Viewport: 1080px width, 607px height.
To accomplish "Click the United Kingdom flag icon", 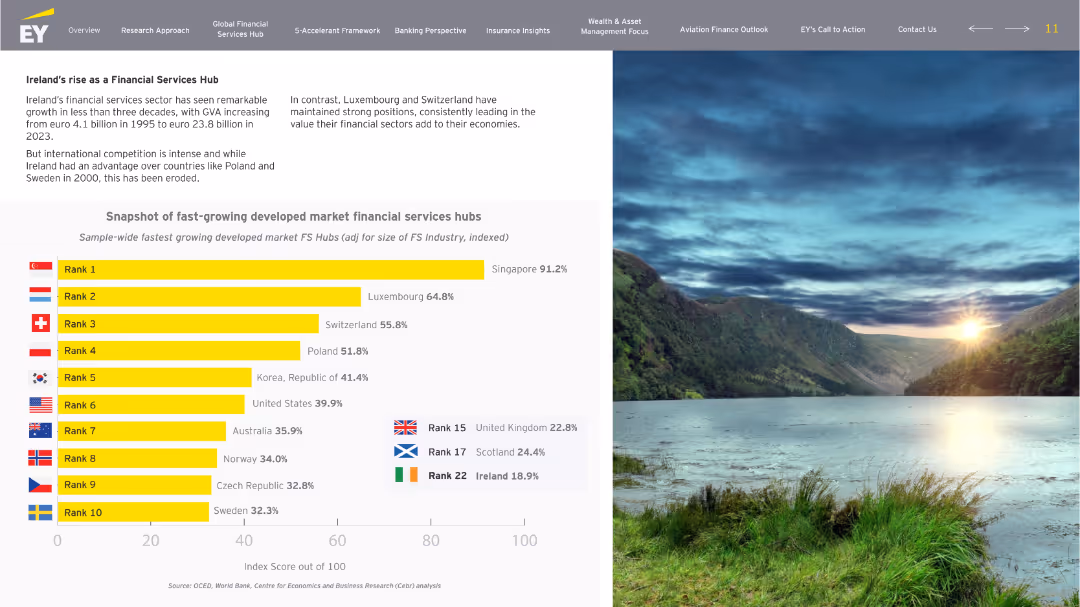I will point(405,427).
